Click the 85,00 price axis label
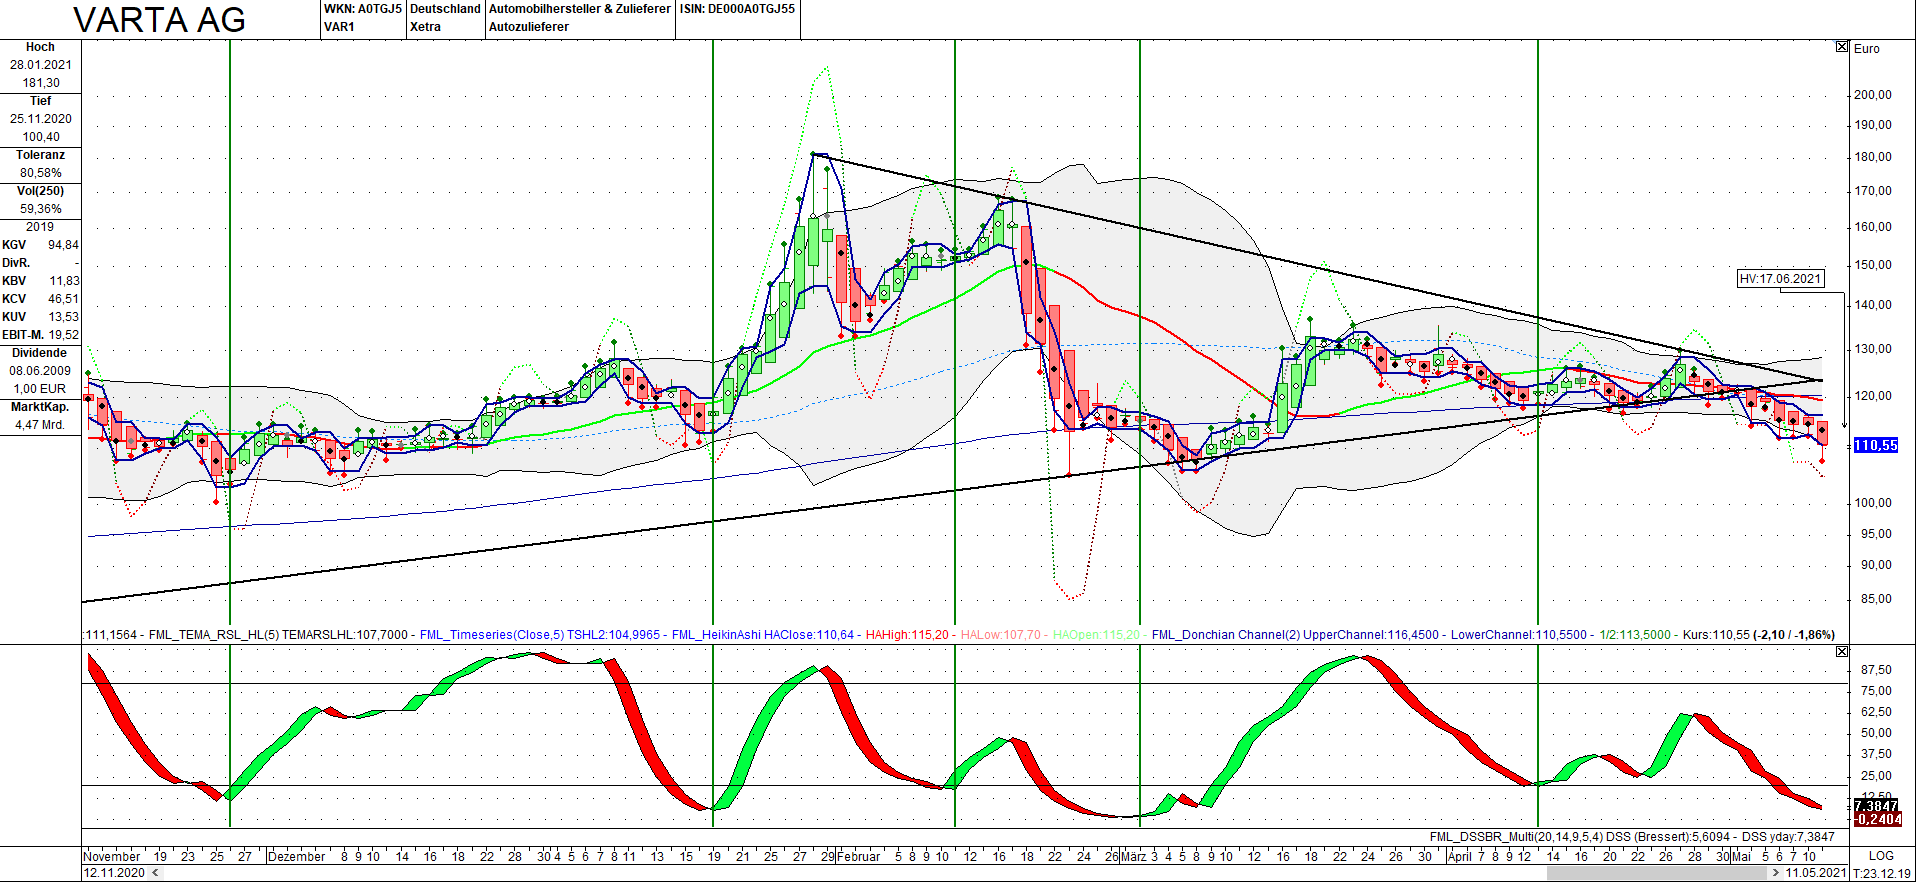The image size is (1916, 882). [x=1875, y=599]
